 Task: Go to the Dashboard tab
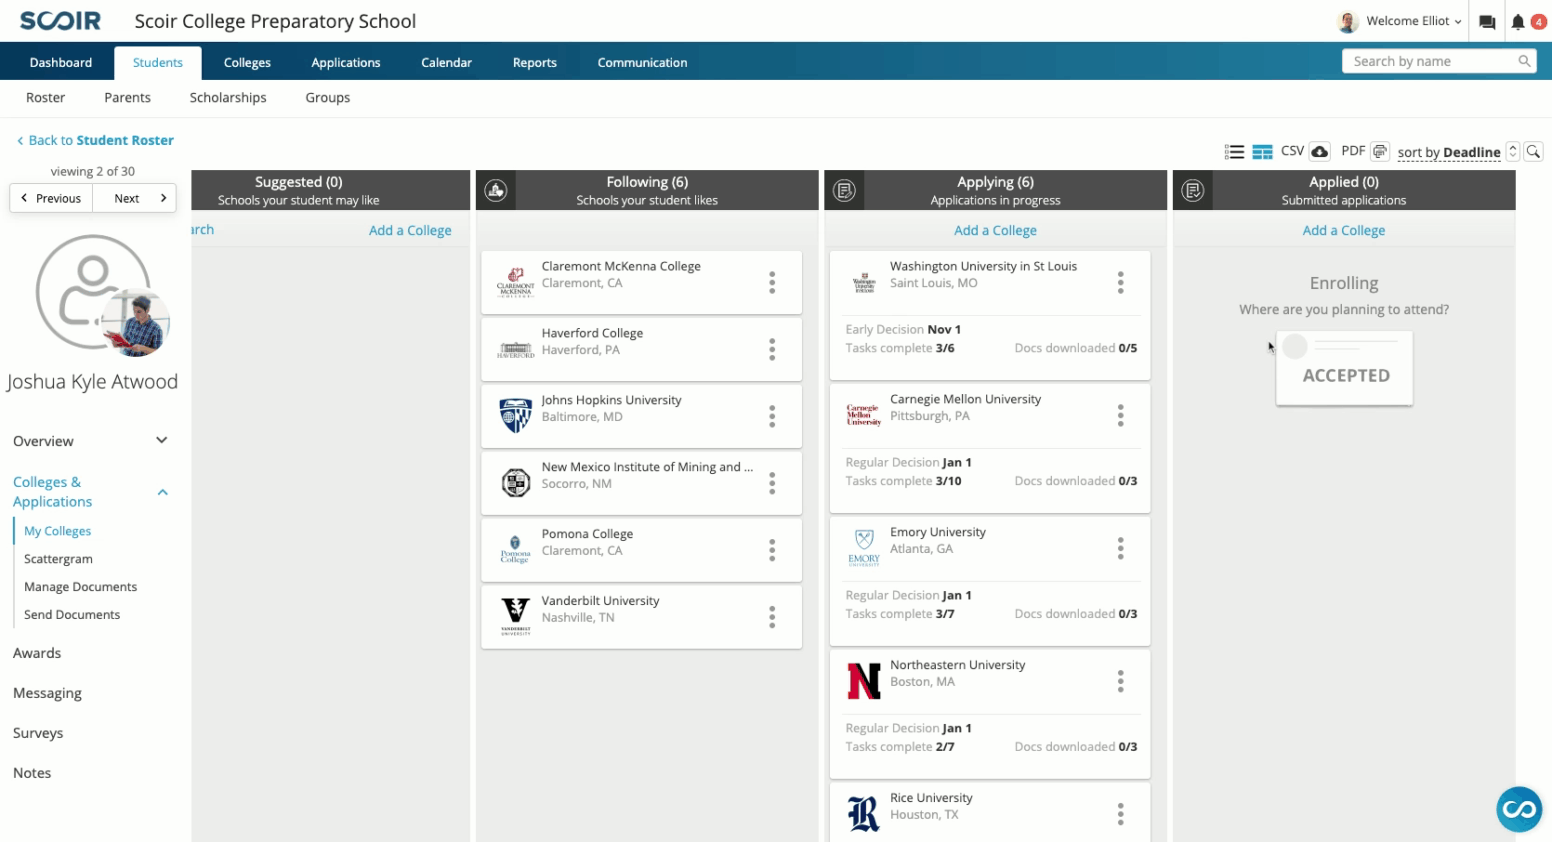click(61, 62)
